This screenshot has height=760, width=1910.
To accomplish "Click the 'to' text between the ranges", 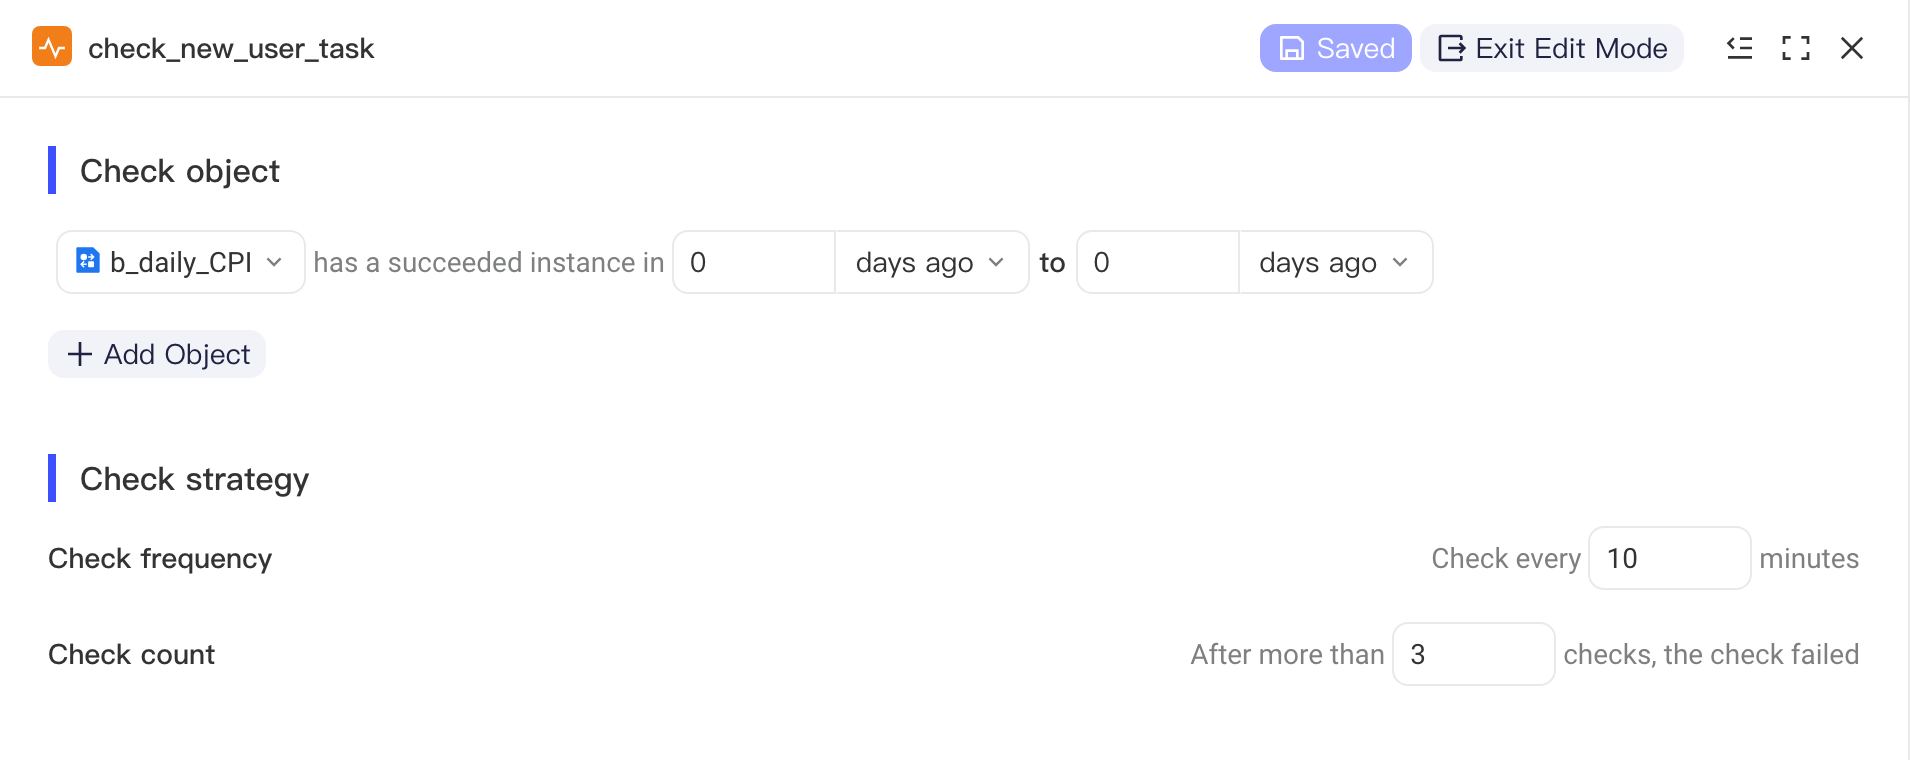I will pos(1052,262).
